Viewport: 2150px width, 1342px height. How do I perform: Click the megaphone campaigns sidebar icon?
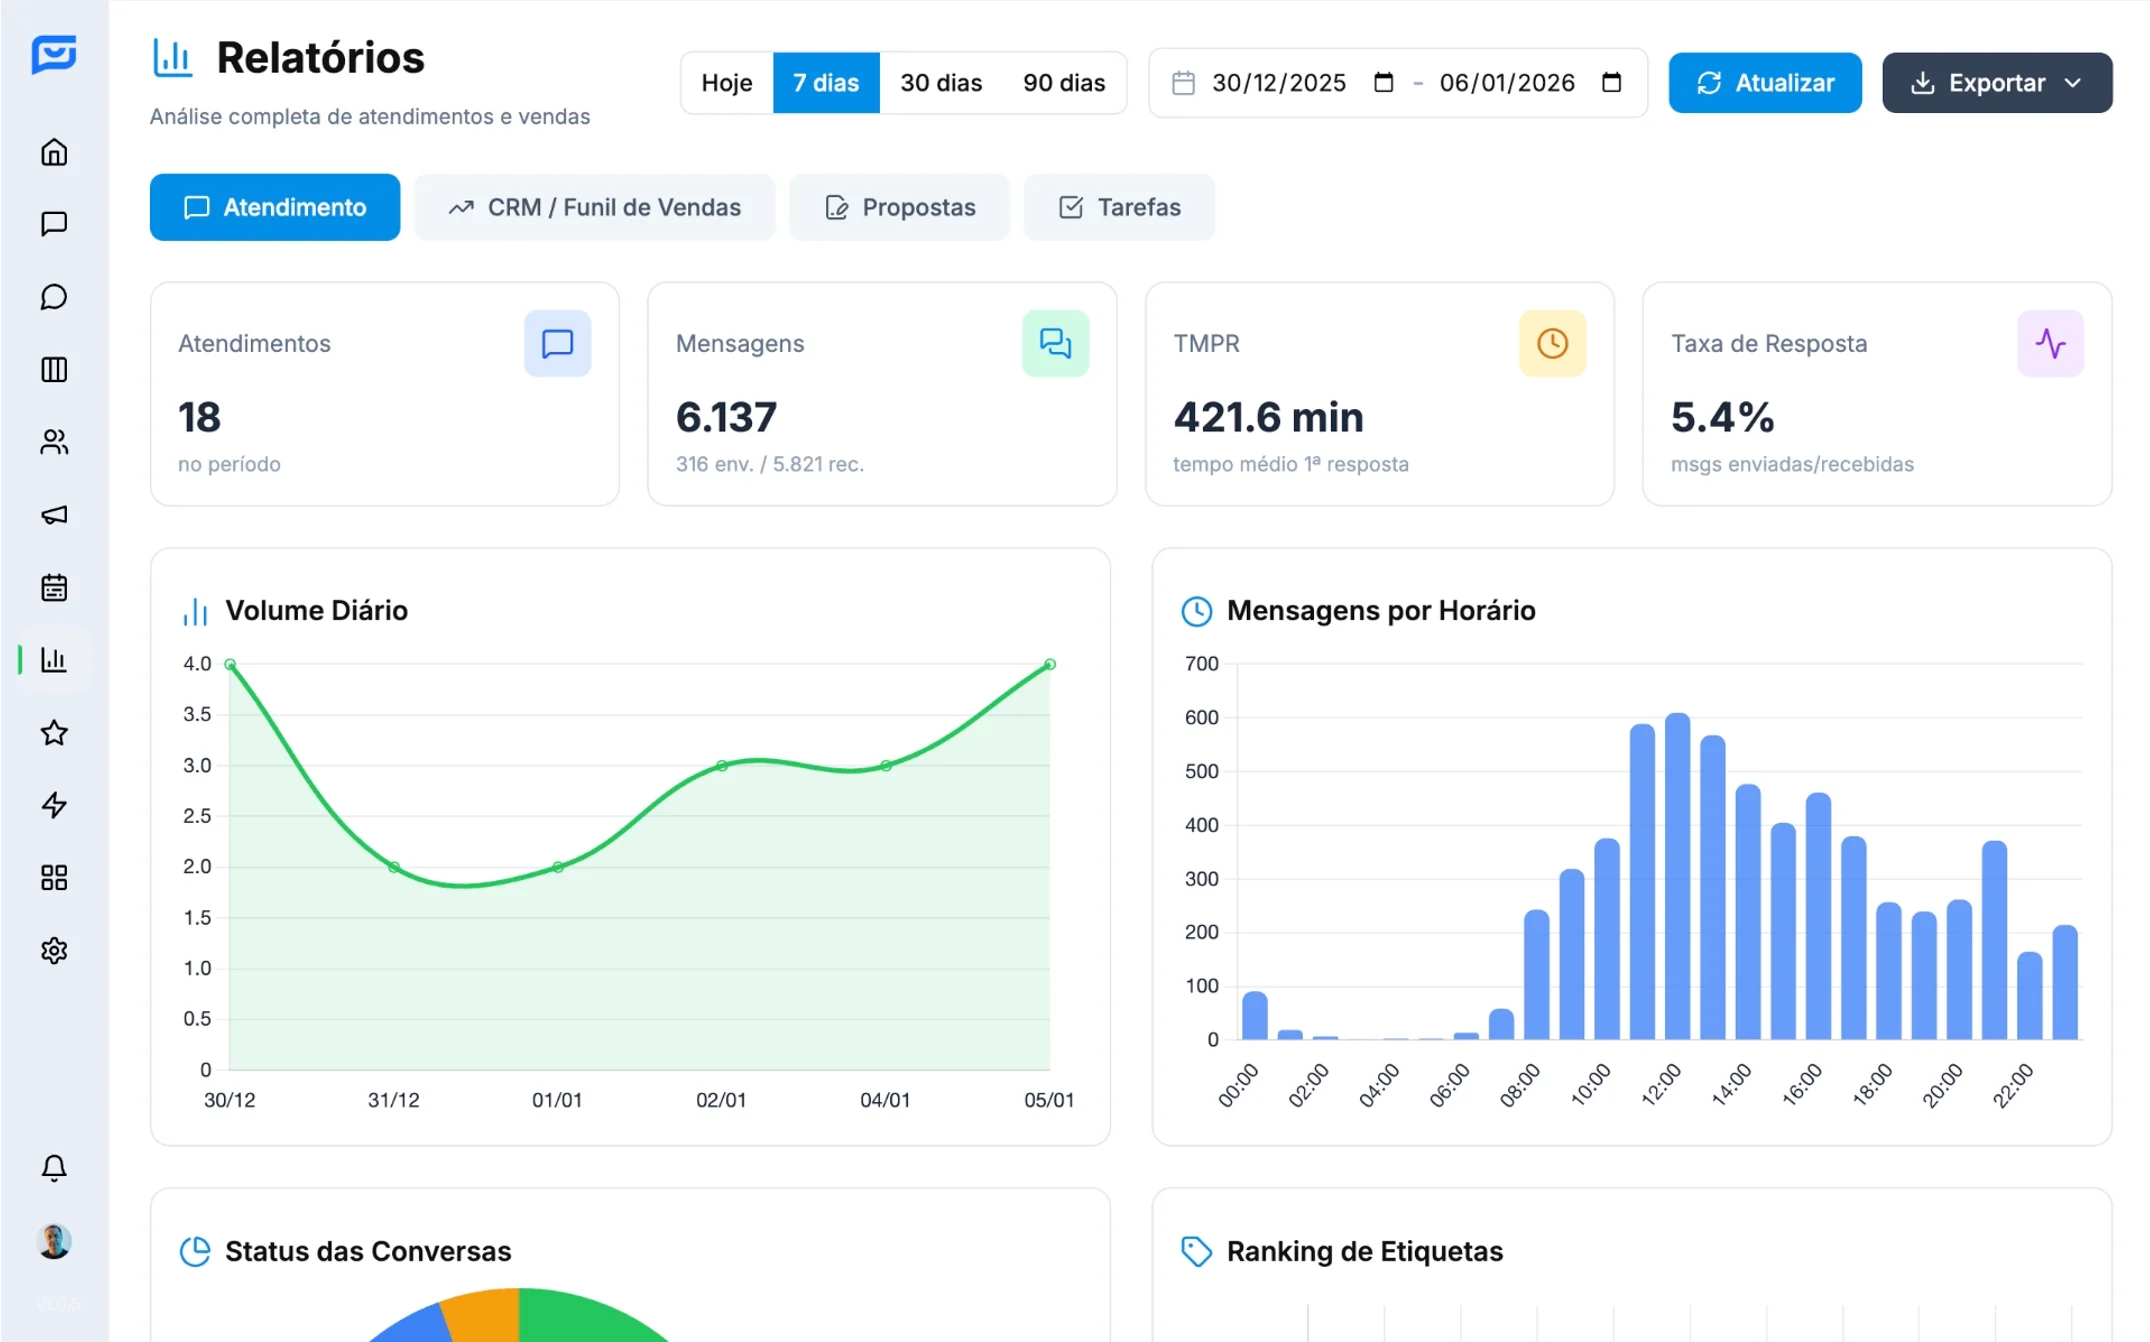[x=54, y=515]
